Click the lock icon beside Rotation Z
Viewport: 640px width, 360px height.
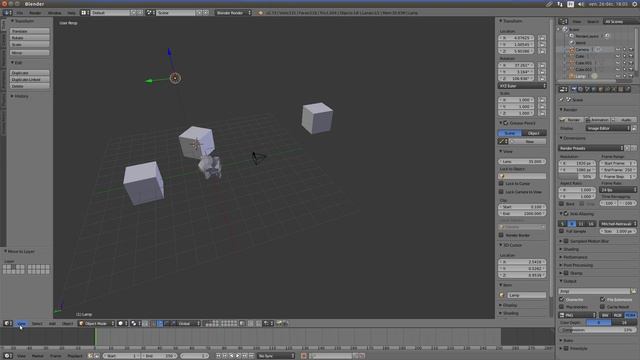click(x=542, y=78)
